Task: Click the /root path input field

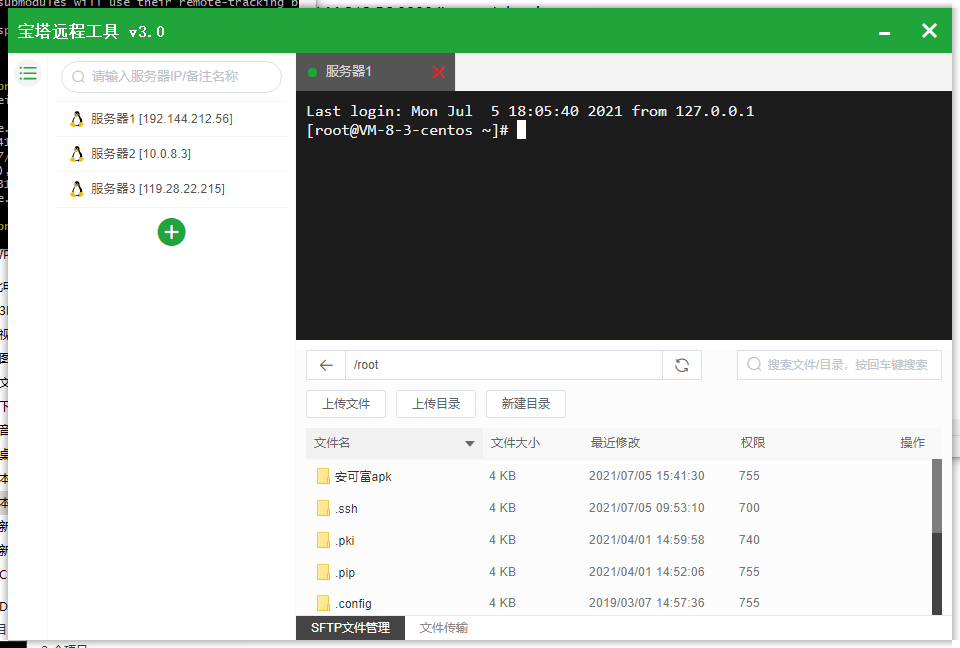Action: [x=504, y=365]
